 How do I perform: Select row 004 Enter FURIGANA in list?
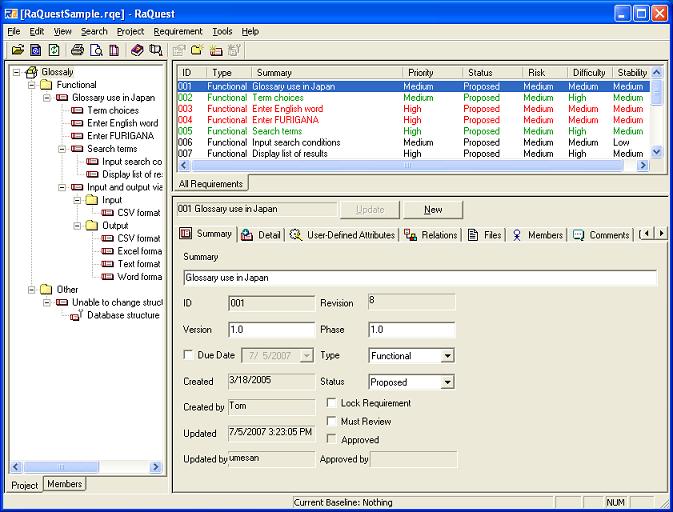coord(413,120)
